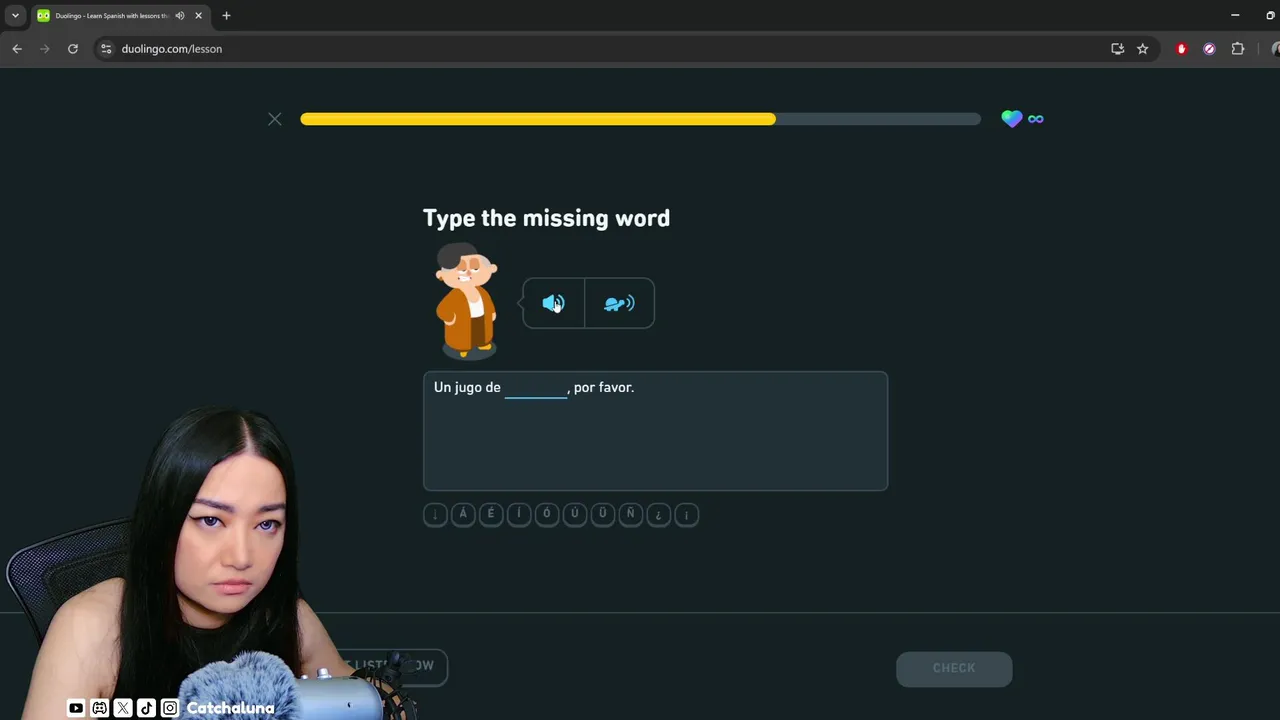Play the sentence audio at normal speed

(553, 303)
